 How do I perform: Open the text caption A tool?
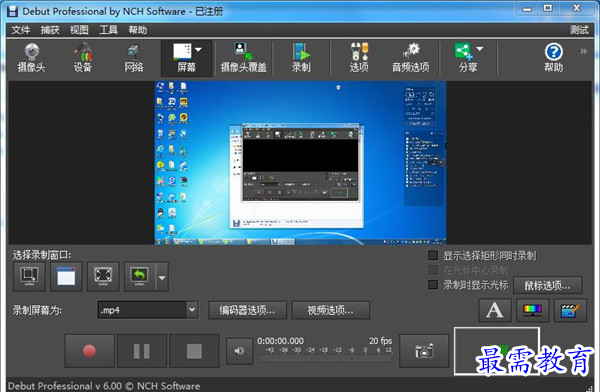click(495, 310)
